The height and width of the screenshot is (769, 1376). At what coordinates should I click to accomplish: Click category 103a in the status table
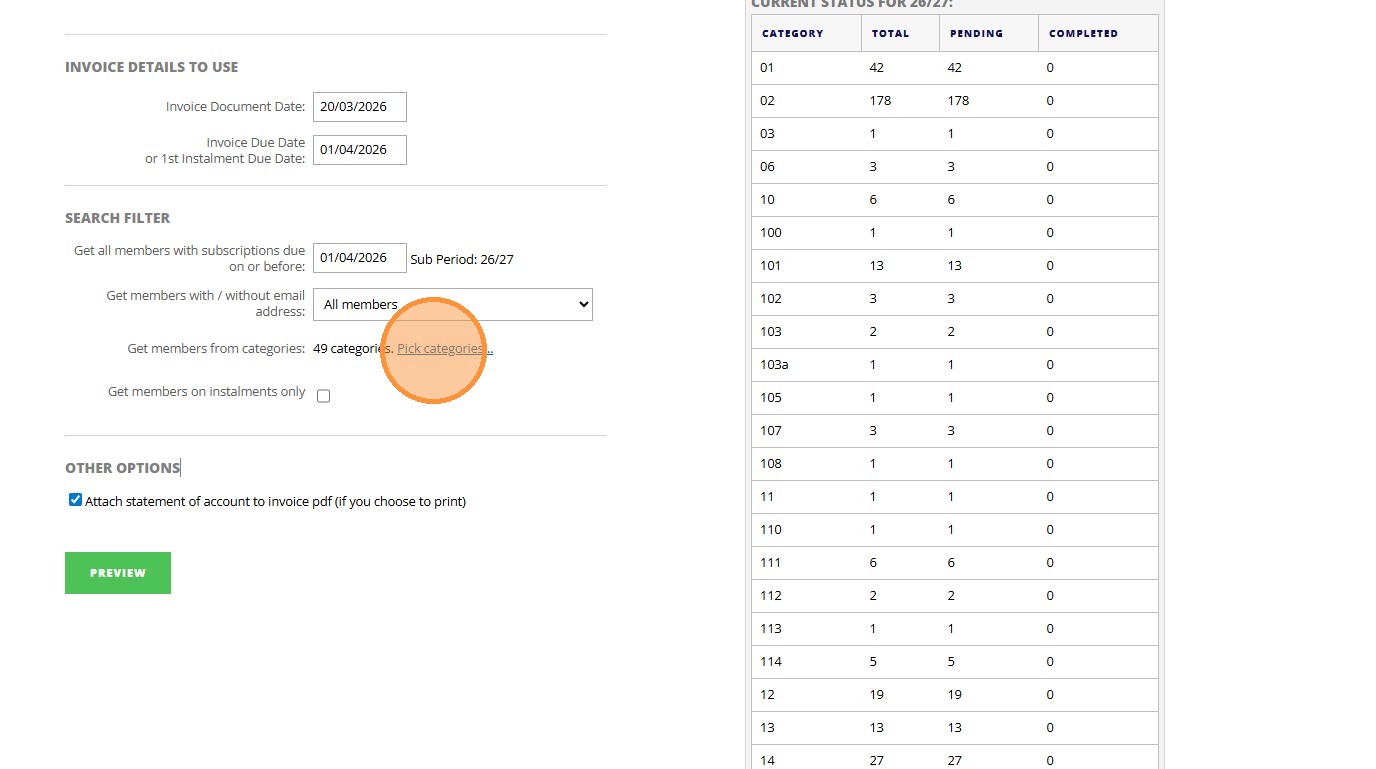tap(774, 365)
